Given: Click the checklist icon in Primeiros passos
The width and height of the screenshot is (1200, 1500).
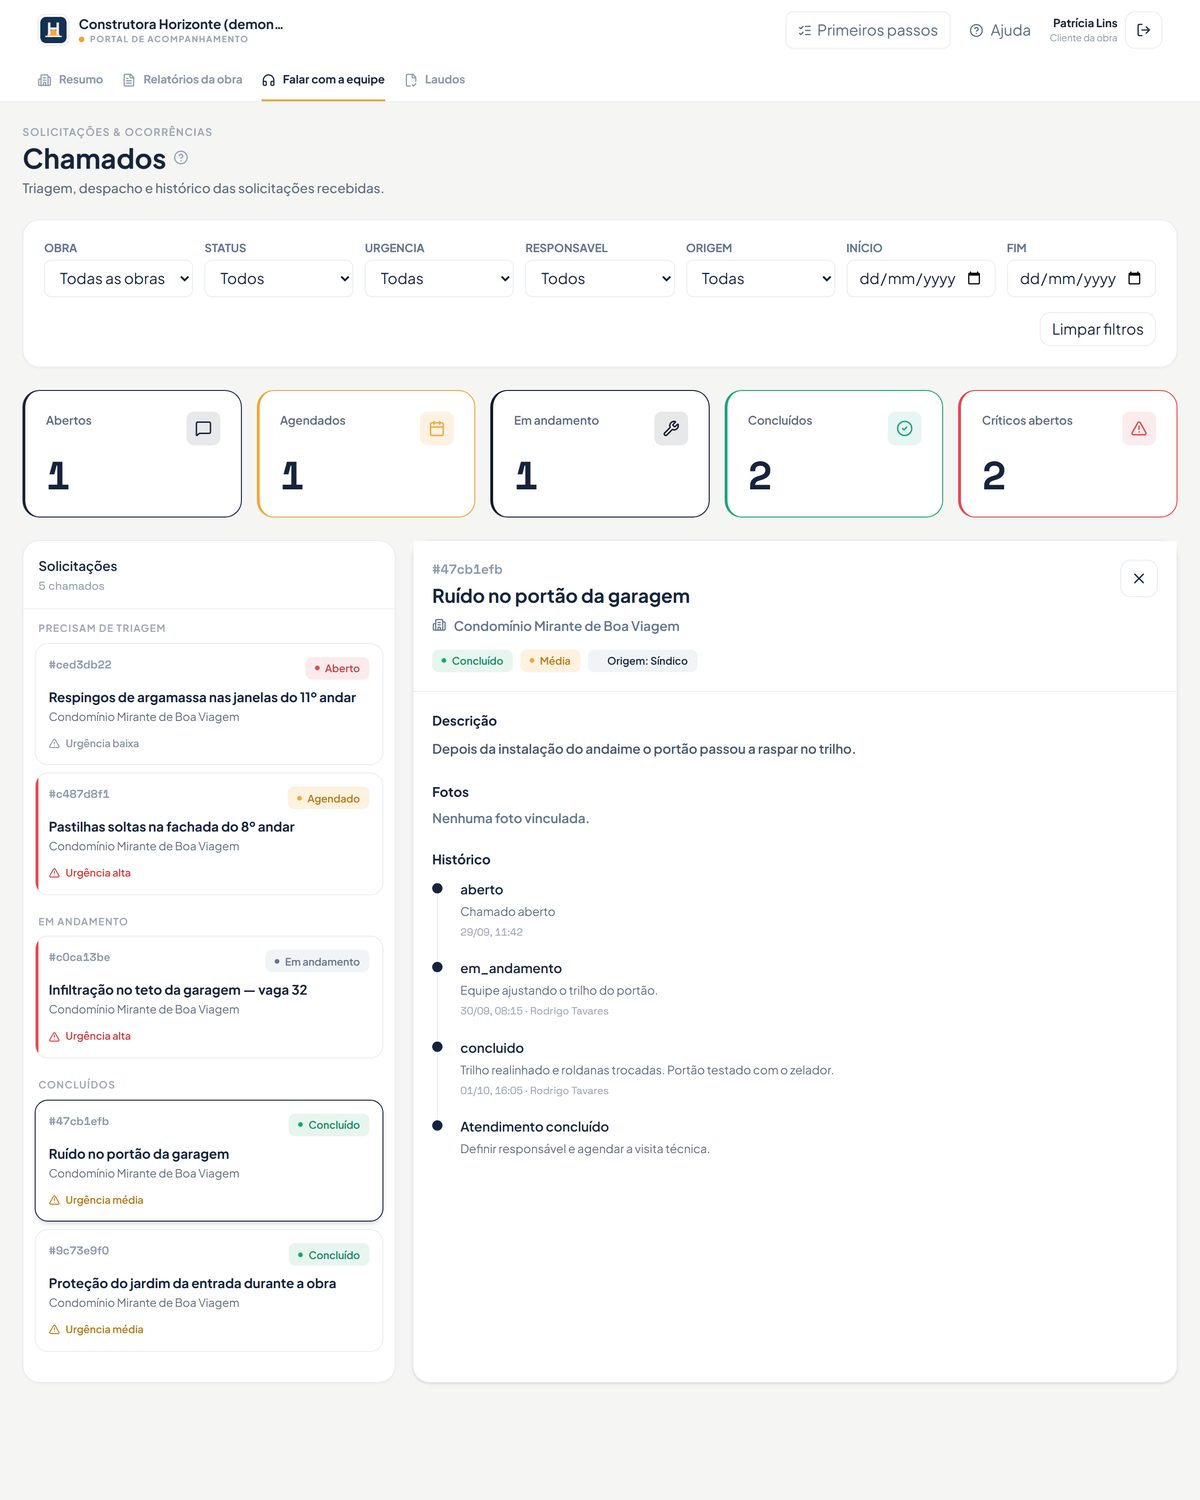Looking at the screenshot, I should (805, 31).
